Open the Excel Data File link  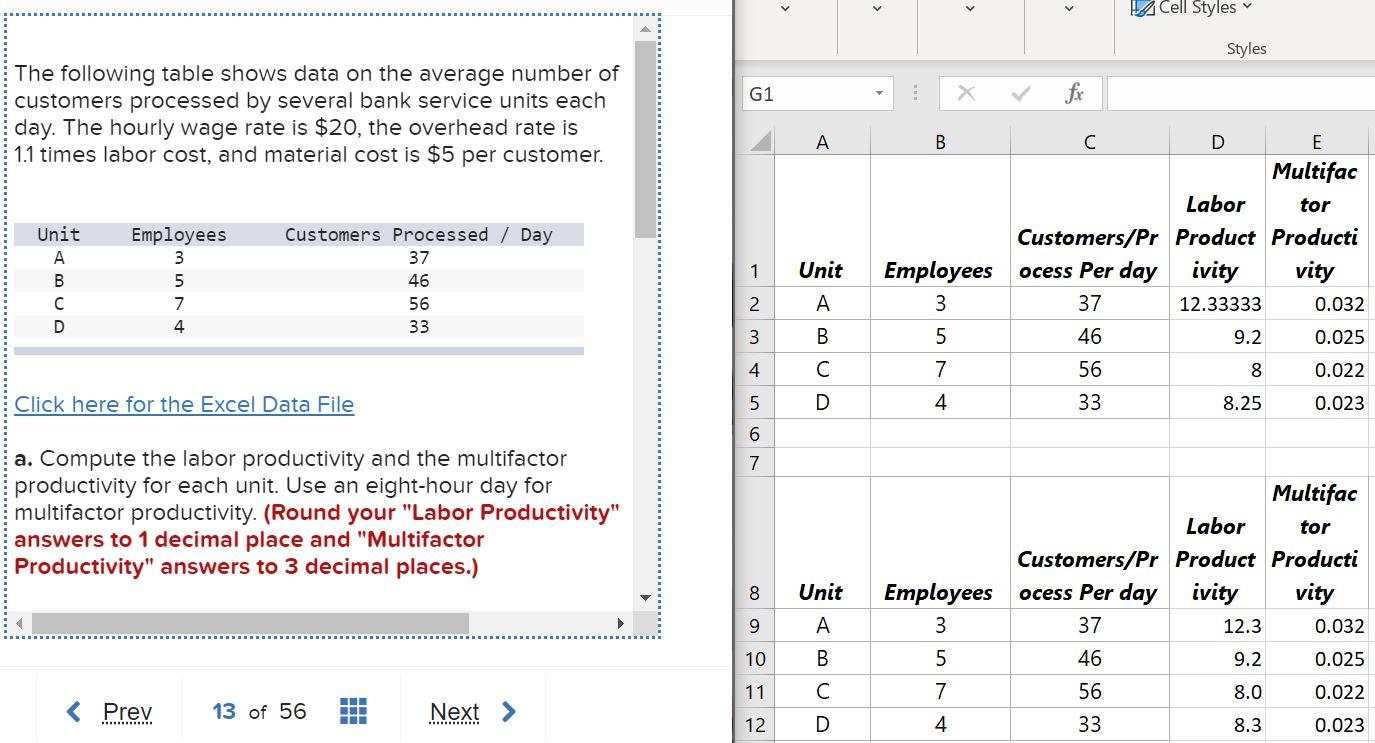(184, 404)
